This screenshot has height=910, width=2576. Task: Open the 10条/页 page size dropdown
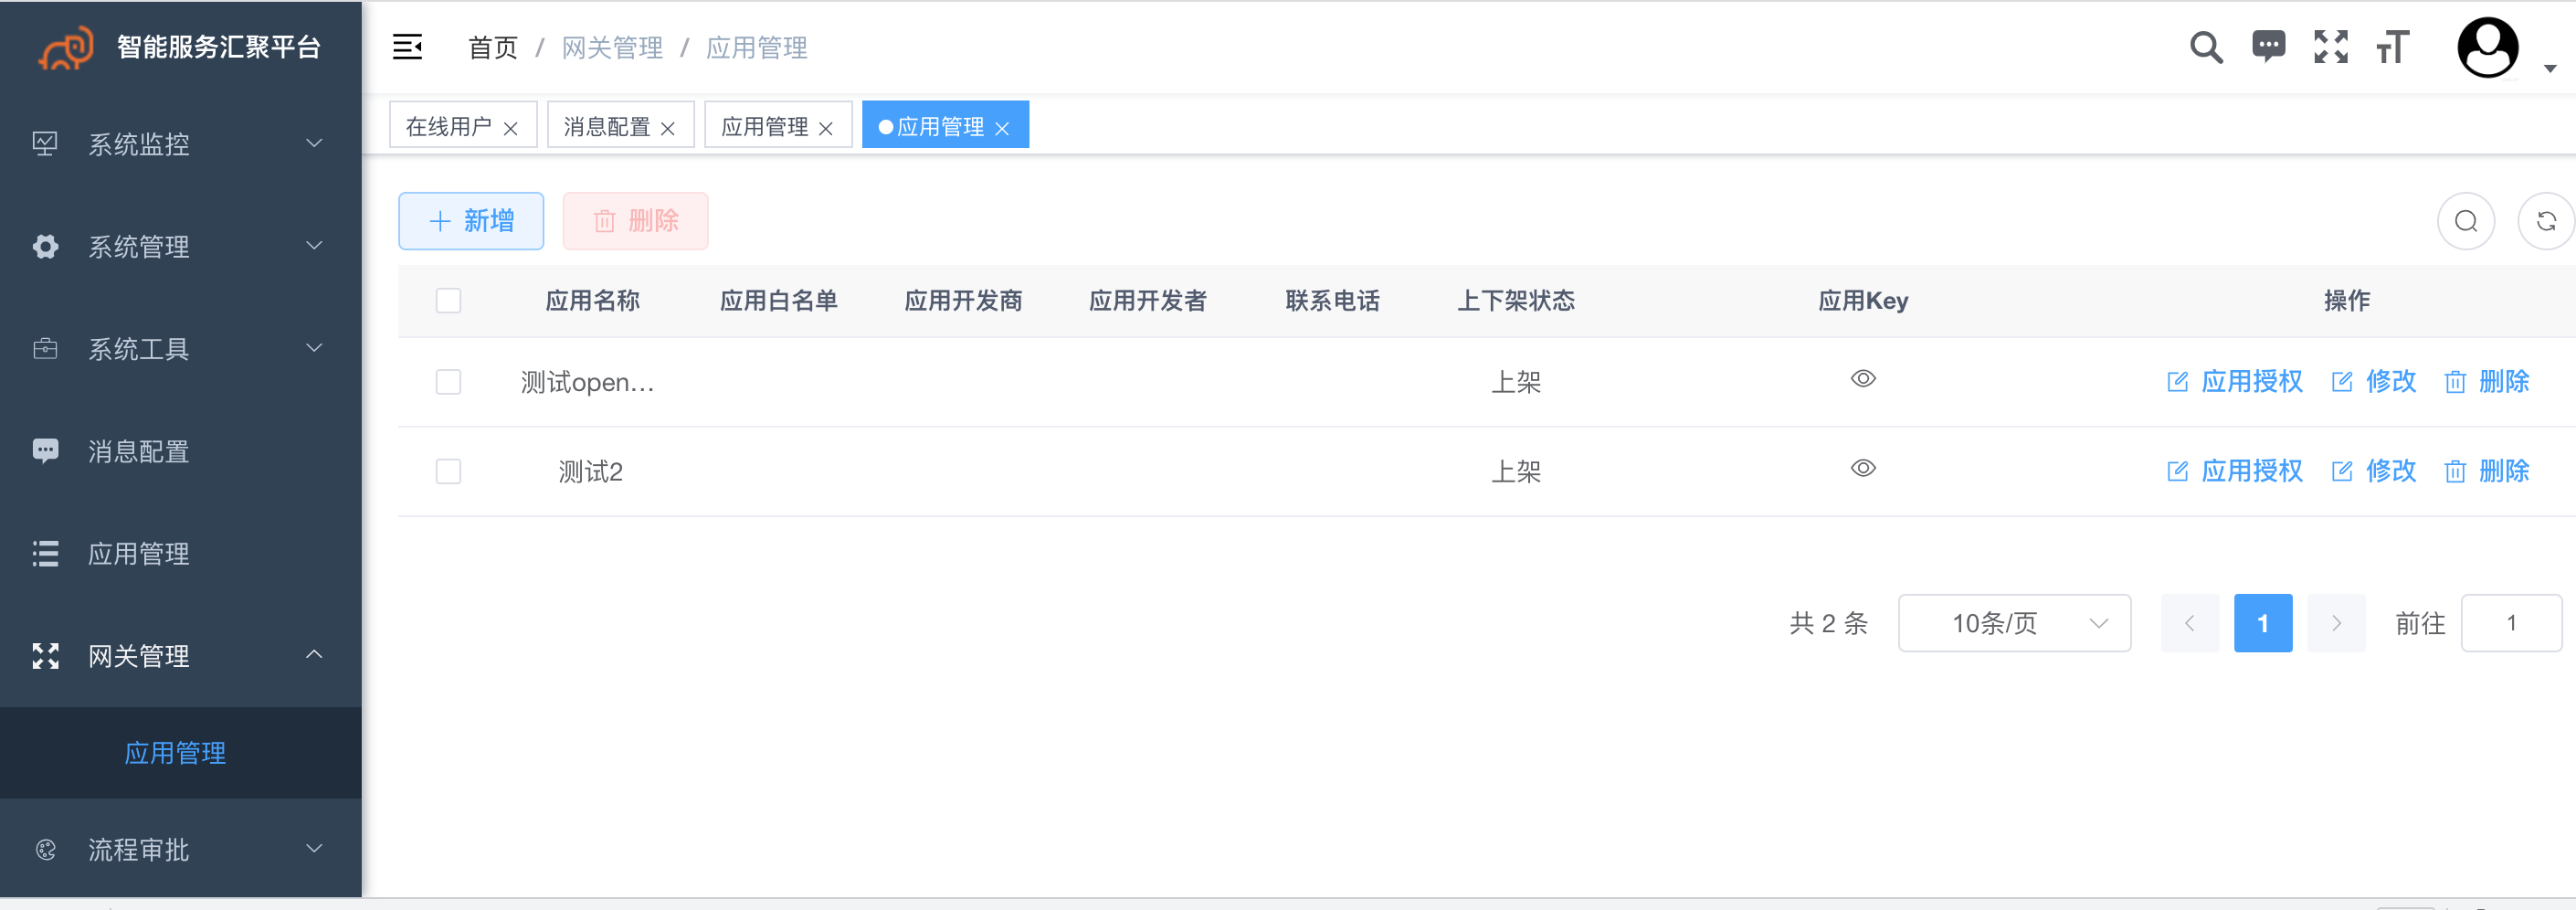(2014, 623)
